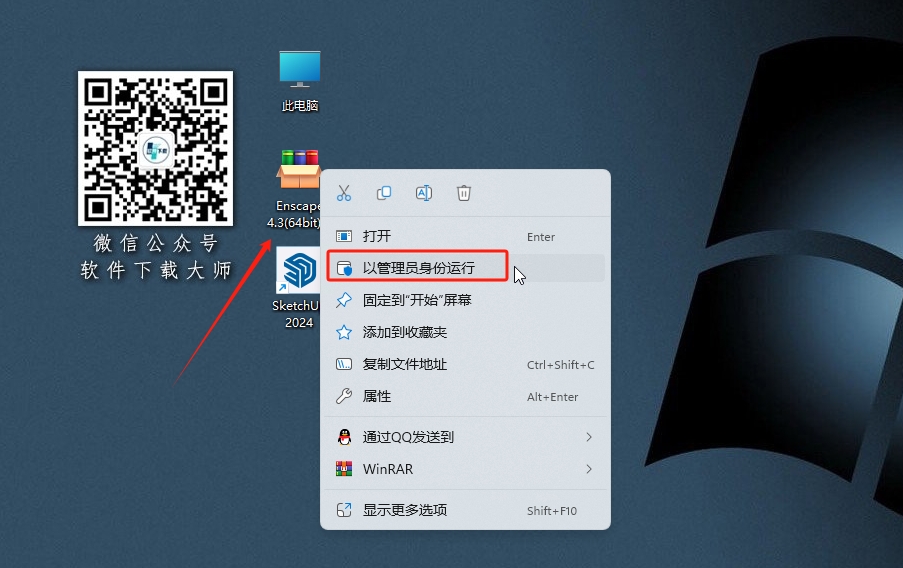Image resolution: width=903 pixels, height=568 pixels.
Task: Click the star icon beside 添加到收藏夹
Action: 344,332
